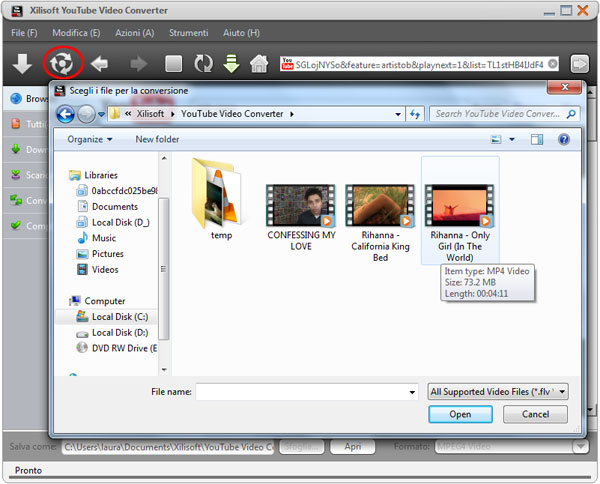The image size is (600, 484).
Task: Go forward with the toolbar right arrow
Action: (138, 64)
